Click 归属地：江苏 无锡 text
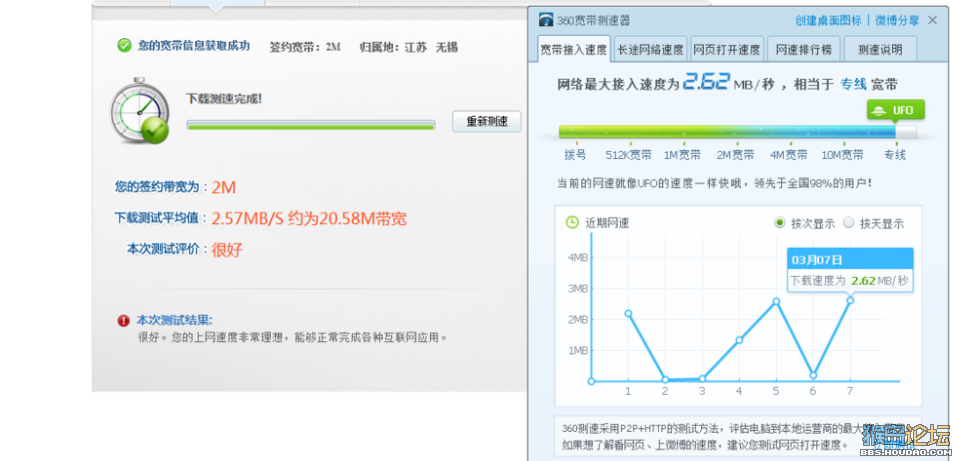 [x=408, y=47]
